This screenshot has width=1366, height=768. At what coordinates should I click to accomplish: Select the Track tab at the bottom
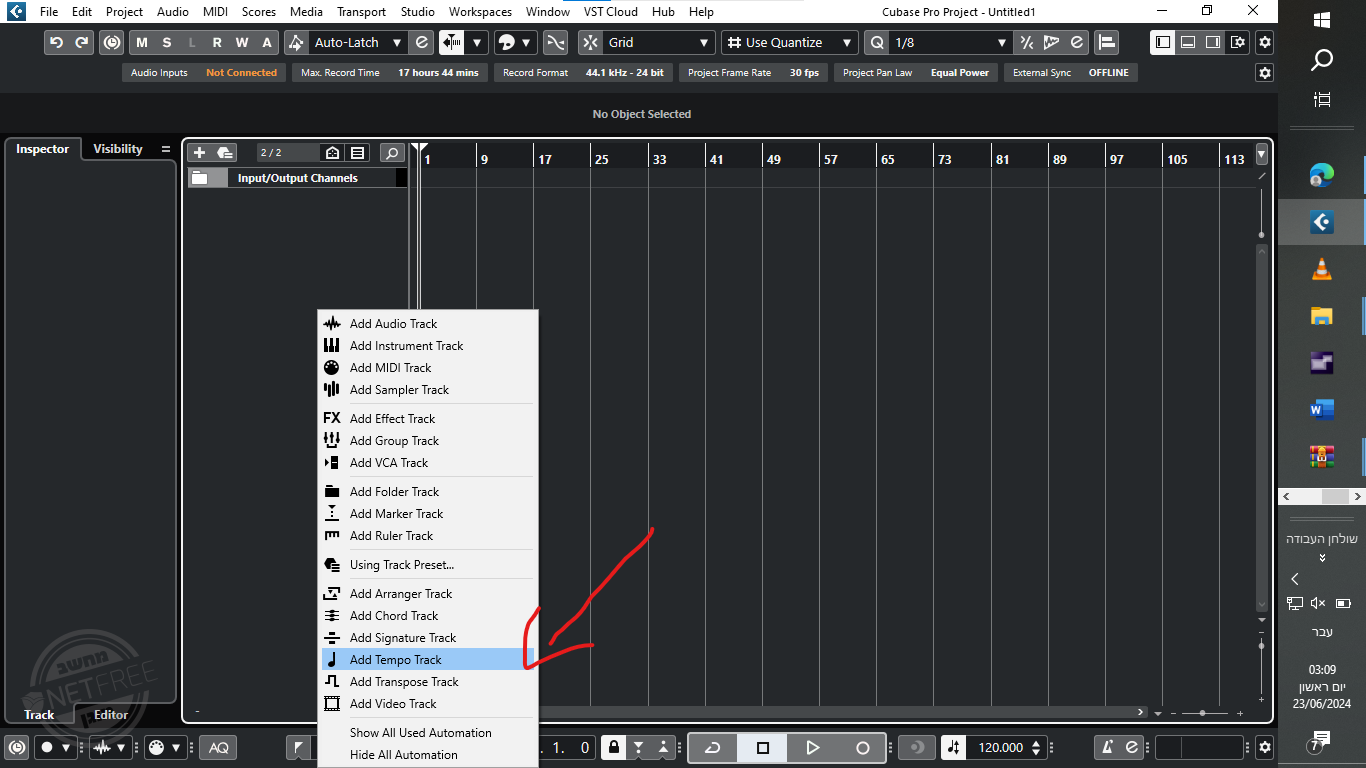click(39, 715)
